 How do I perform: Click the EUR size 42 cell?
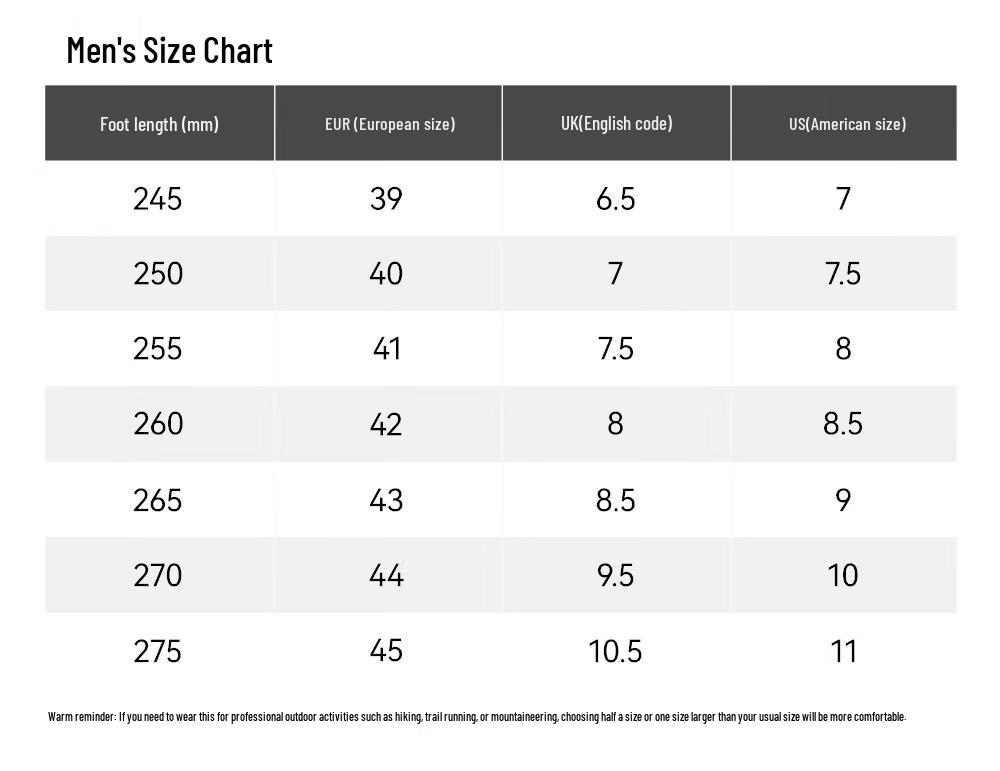388,424
